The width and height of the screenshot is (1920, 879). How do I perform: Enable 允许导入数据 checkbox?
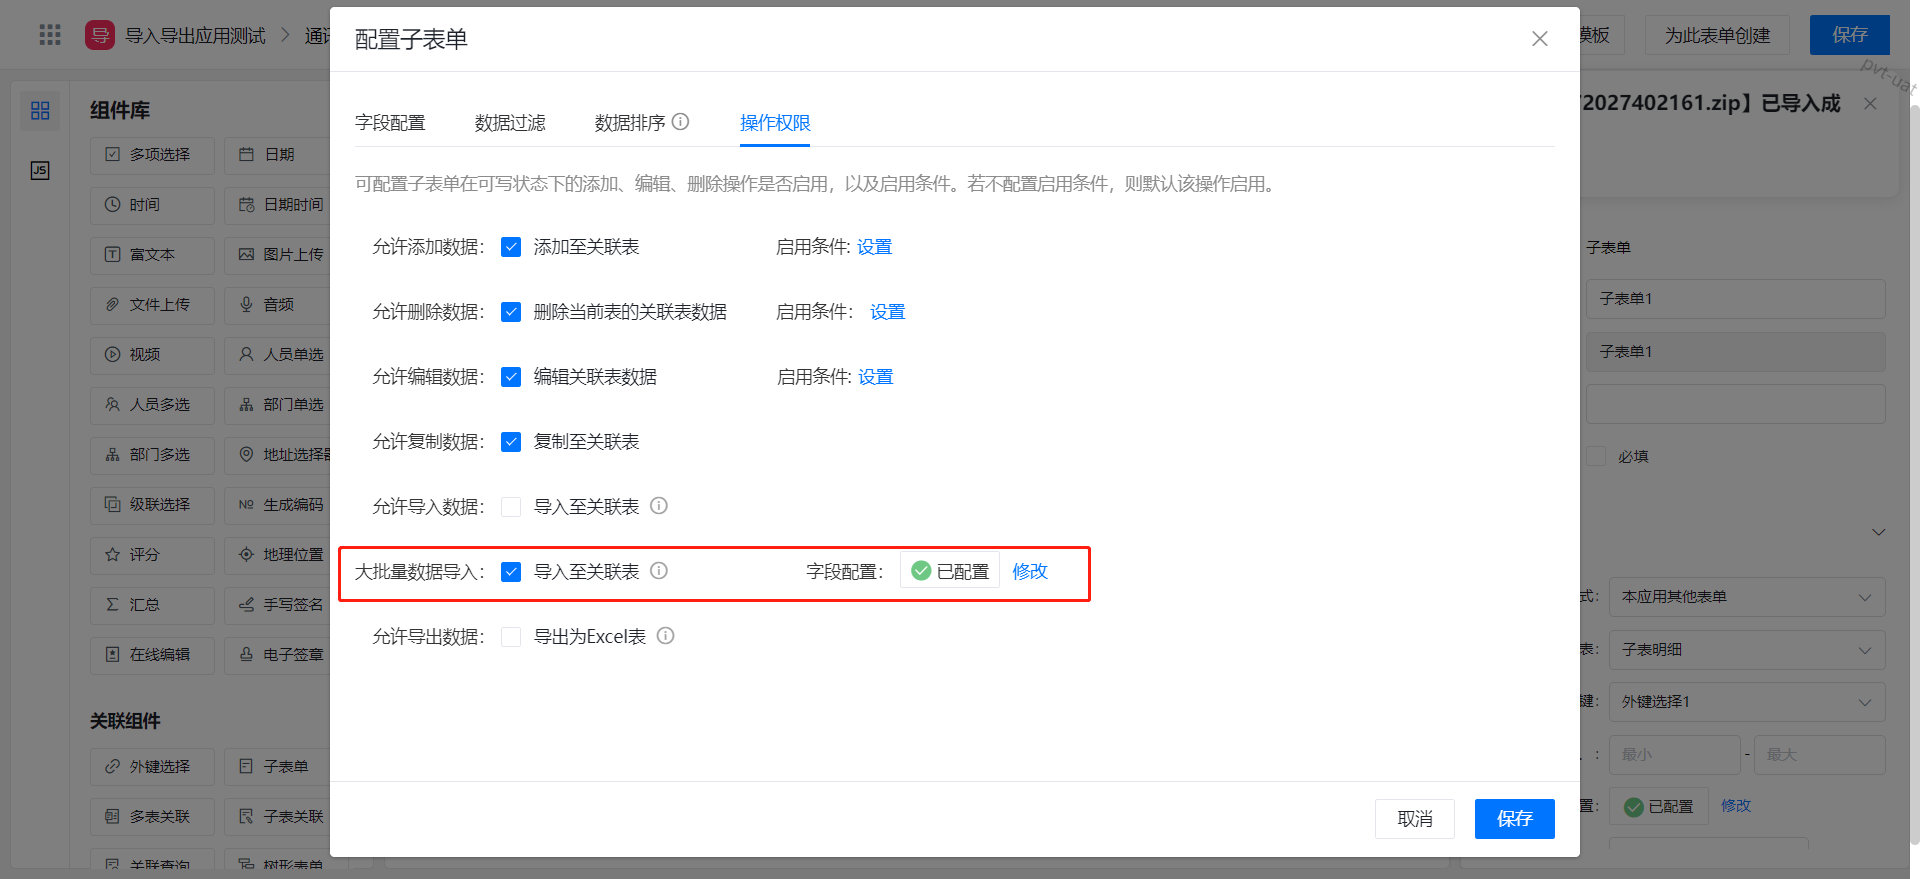point(511,507)
